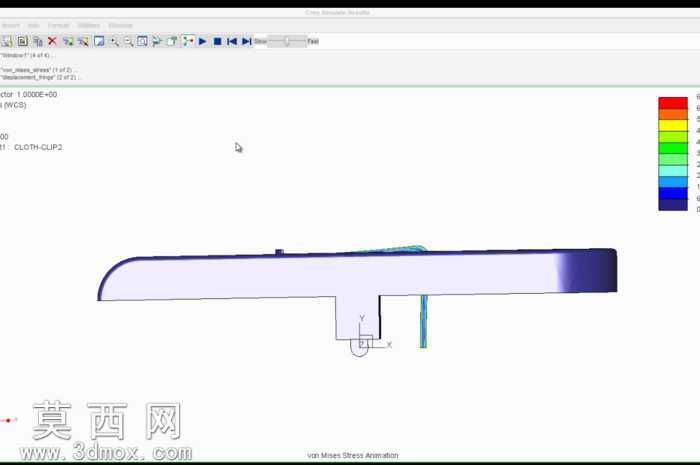Click the first green-yellow edit display icon
This screenshot has height=465, width=700.
coord(68,42)
